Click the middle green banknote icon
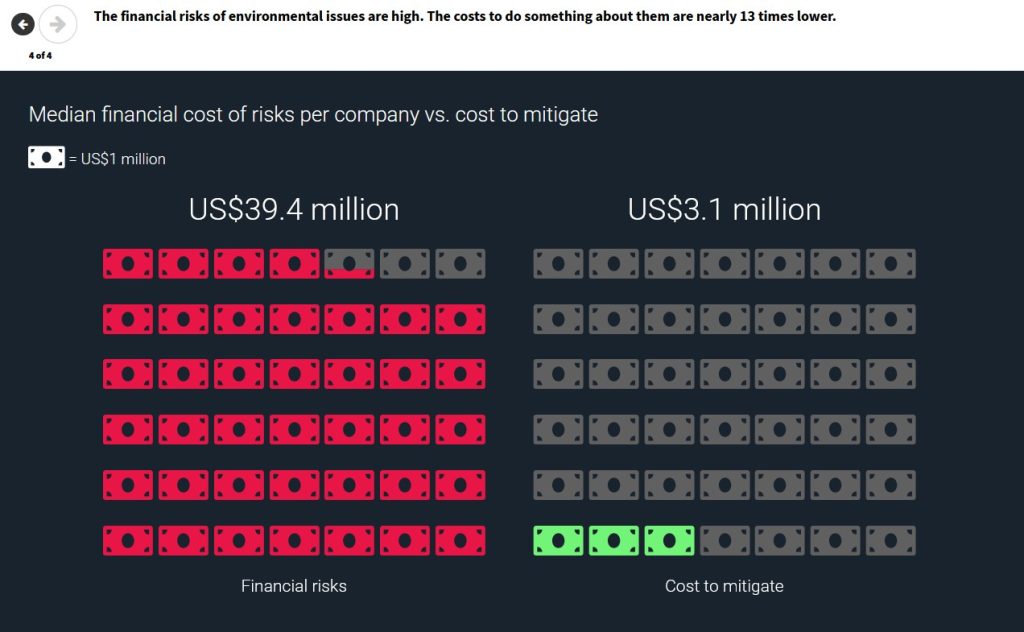The height and width of the screenshot is (632, 1024). pos(614,541)
